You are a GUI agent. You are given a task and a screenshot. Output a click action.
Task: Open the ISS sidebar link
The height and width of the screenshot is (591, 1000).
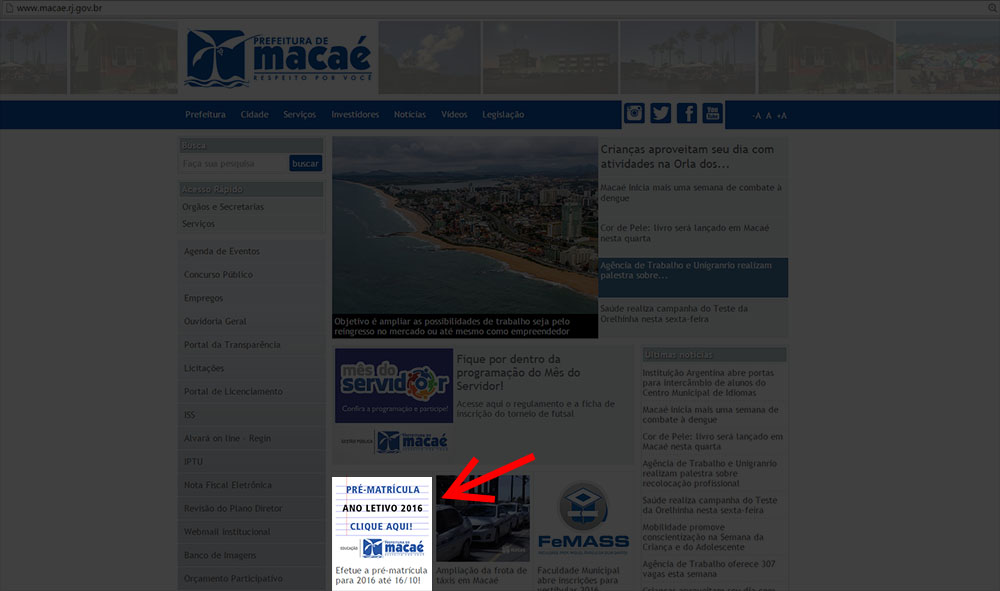[189, 415]
